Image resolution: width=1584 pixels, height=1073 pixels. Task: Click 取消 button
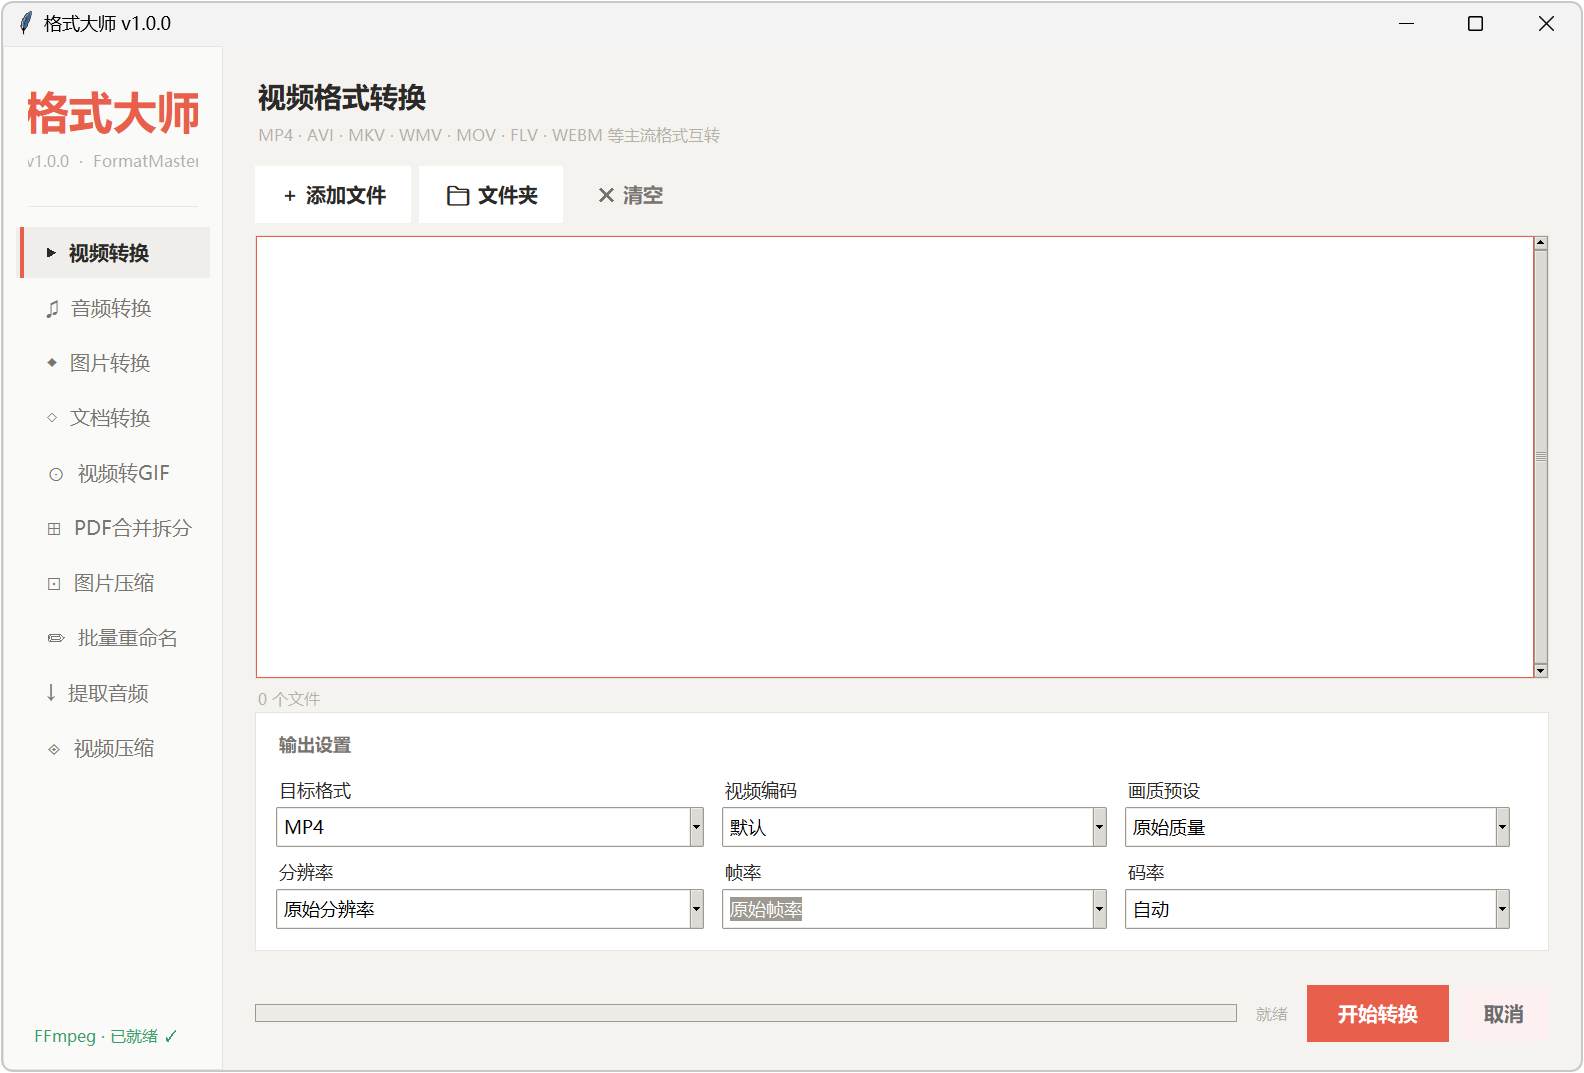(x=1503, y=1014)
